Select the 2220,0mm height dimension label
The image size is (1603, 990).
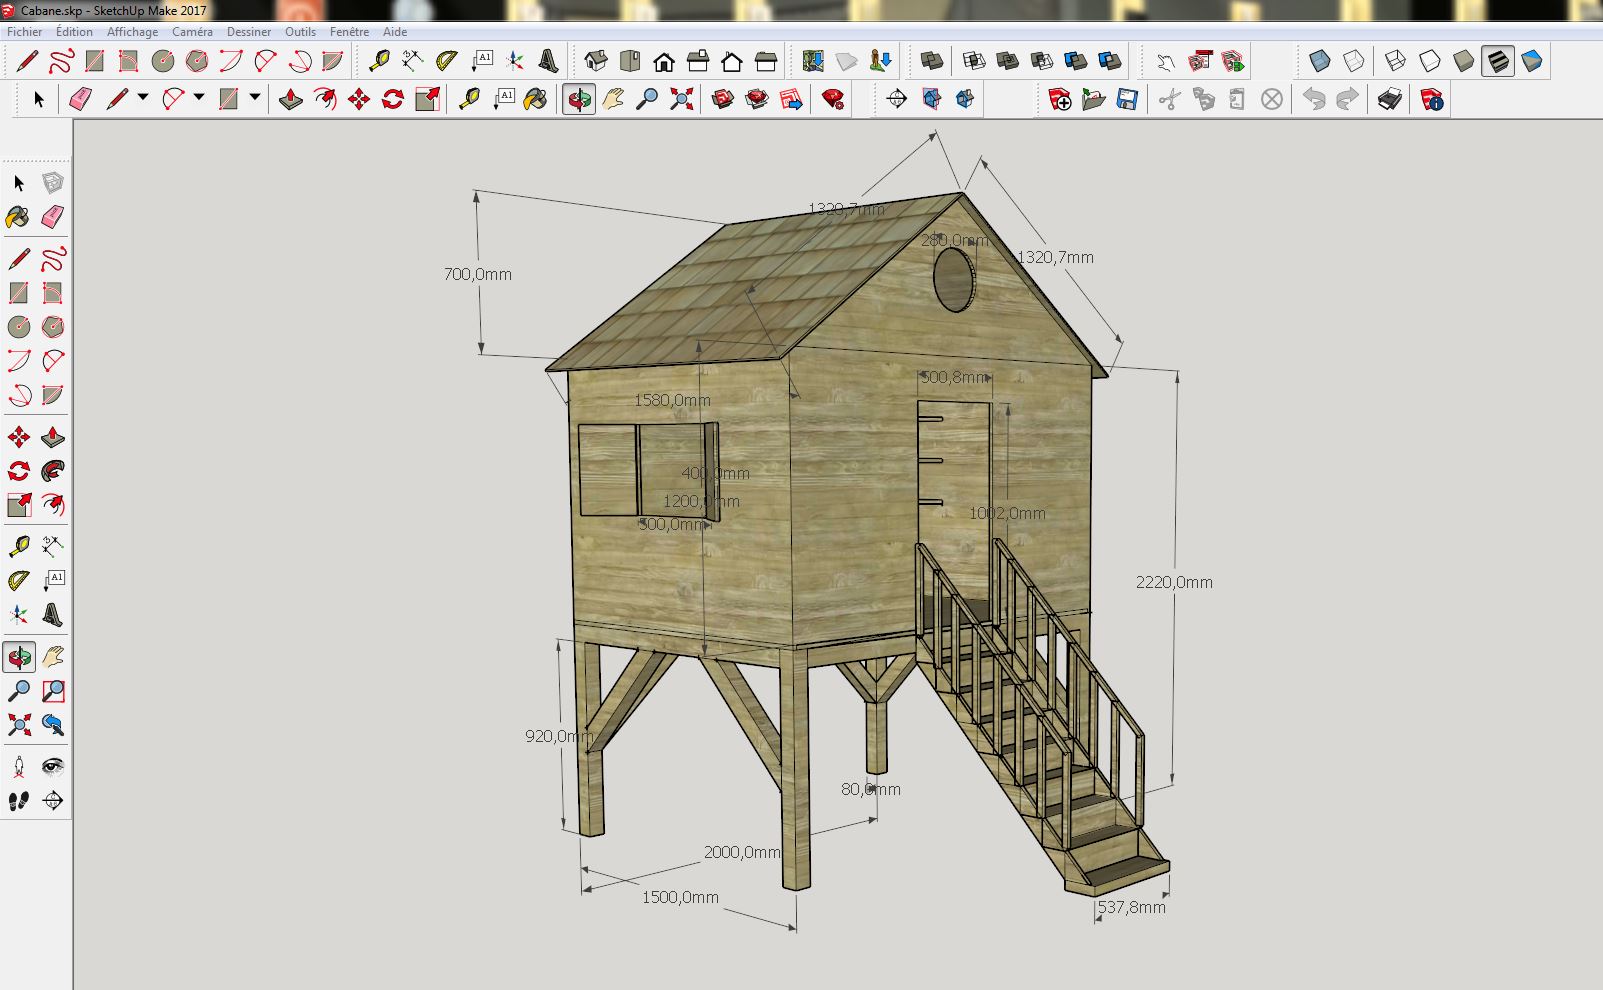pyautogui.click(x=1174, y=582)
